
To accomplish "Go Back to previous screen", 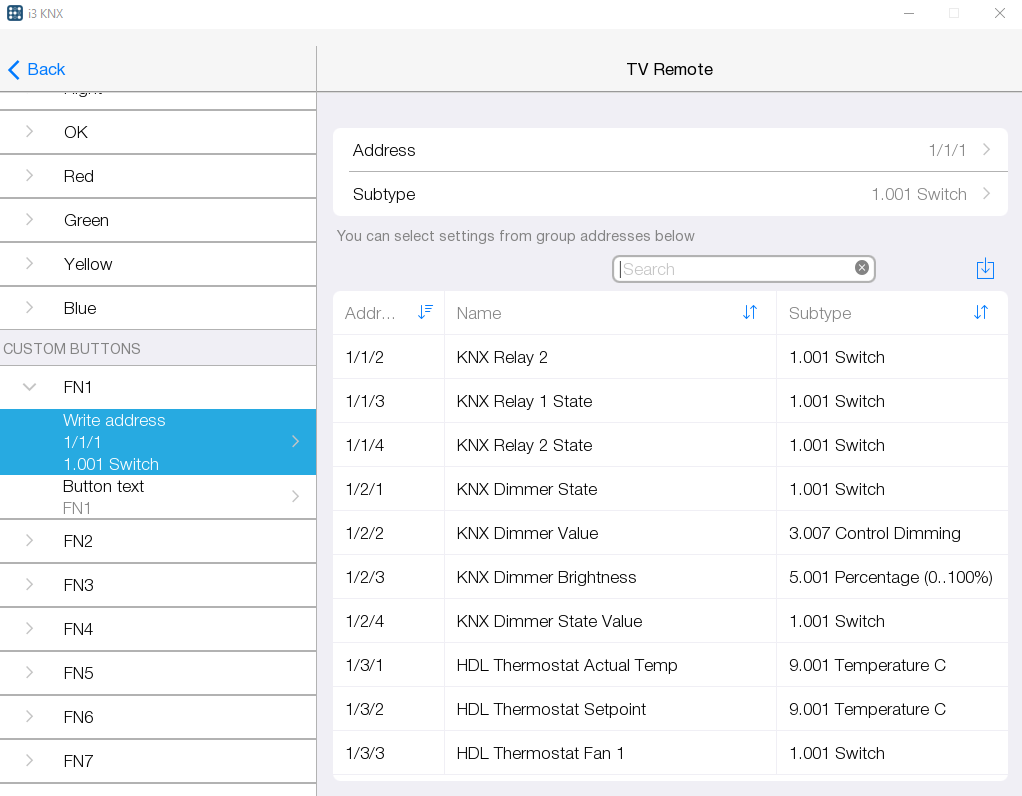I will 37,69.
